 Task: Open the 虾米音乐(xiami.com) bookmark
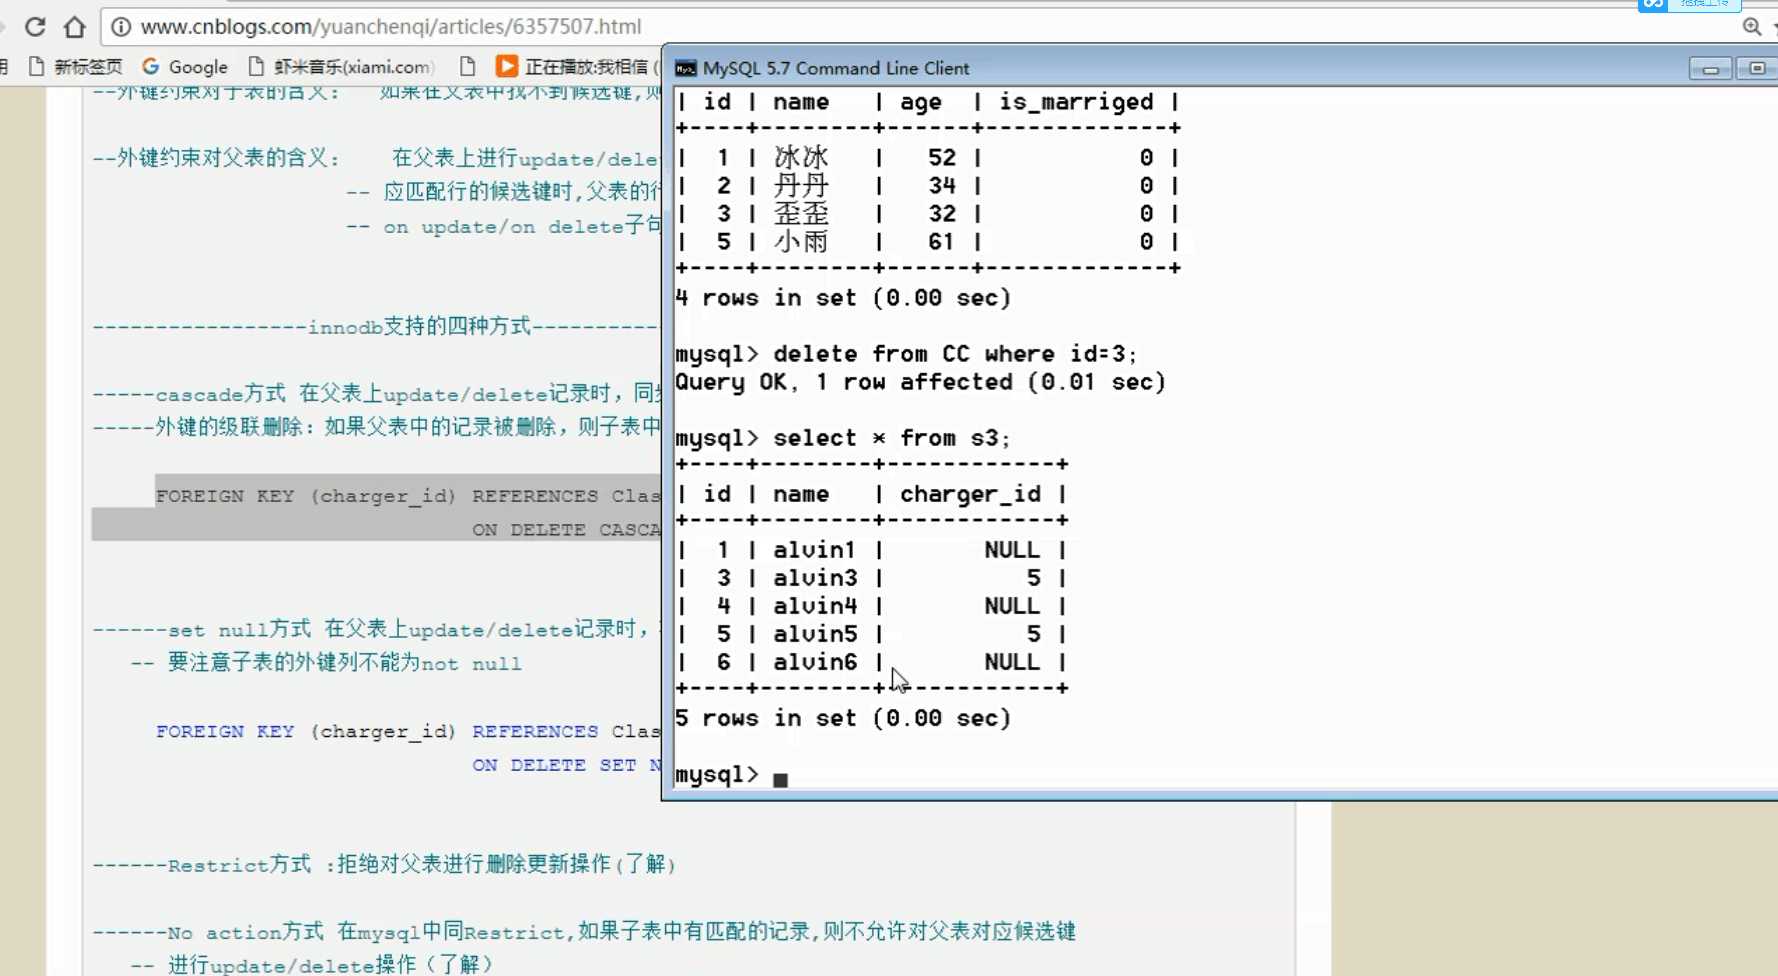[340, 67]
